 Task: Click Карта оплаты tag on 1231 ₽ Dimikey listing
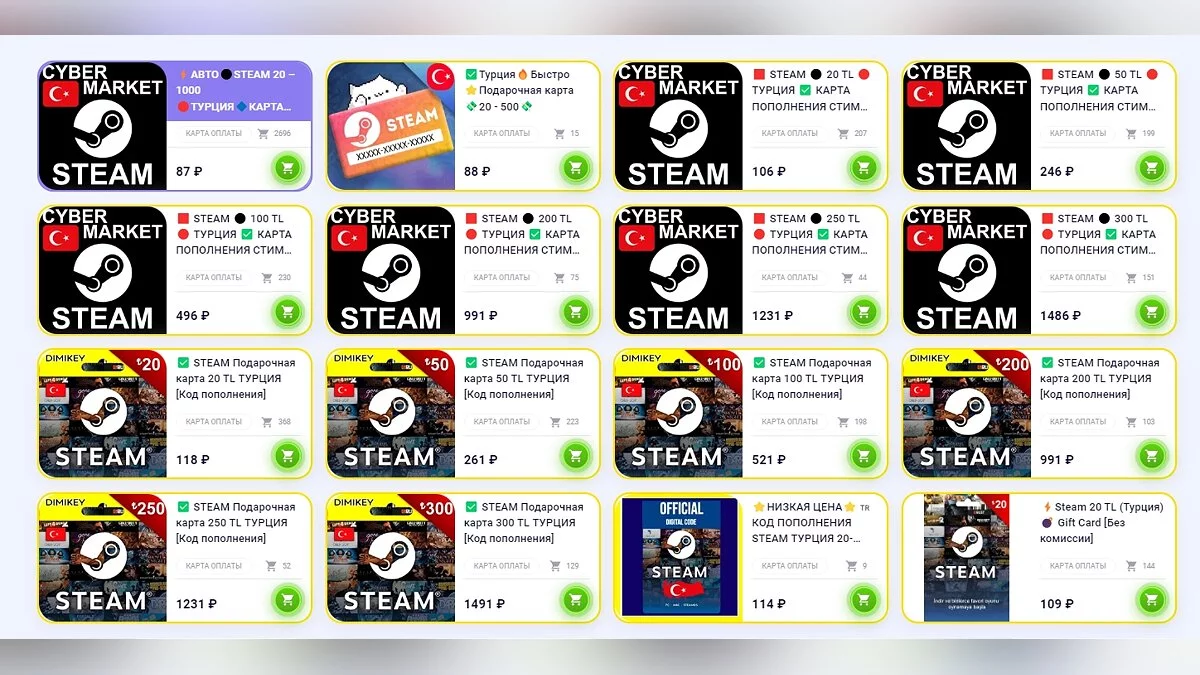pos(214,565)
